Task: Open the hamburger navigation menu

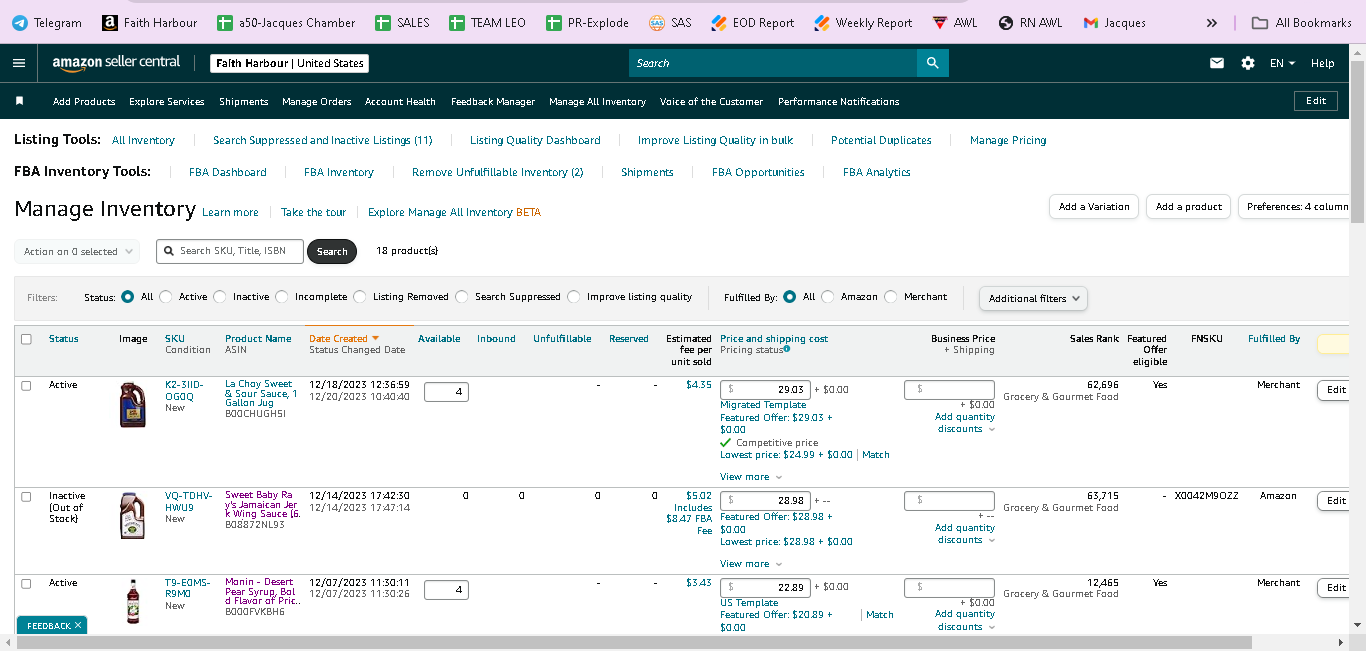Action: 19,63
